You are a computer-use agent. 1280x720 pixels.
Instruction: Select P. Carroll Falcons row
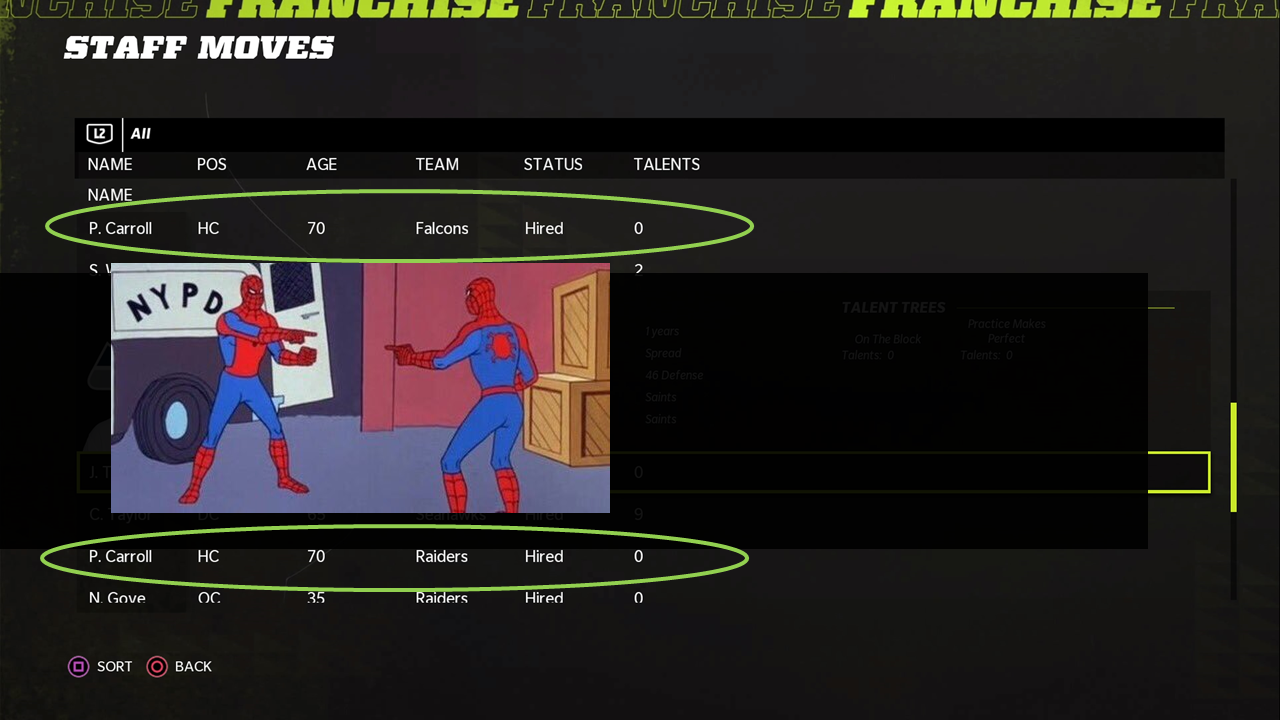(x=399, y=228)
